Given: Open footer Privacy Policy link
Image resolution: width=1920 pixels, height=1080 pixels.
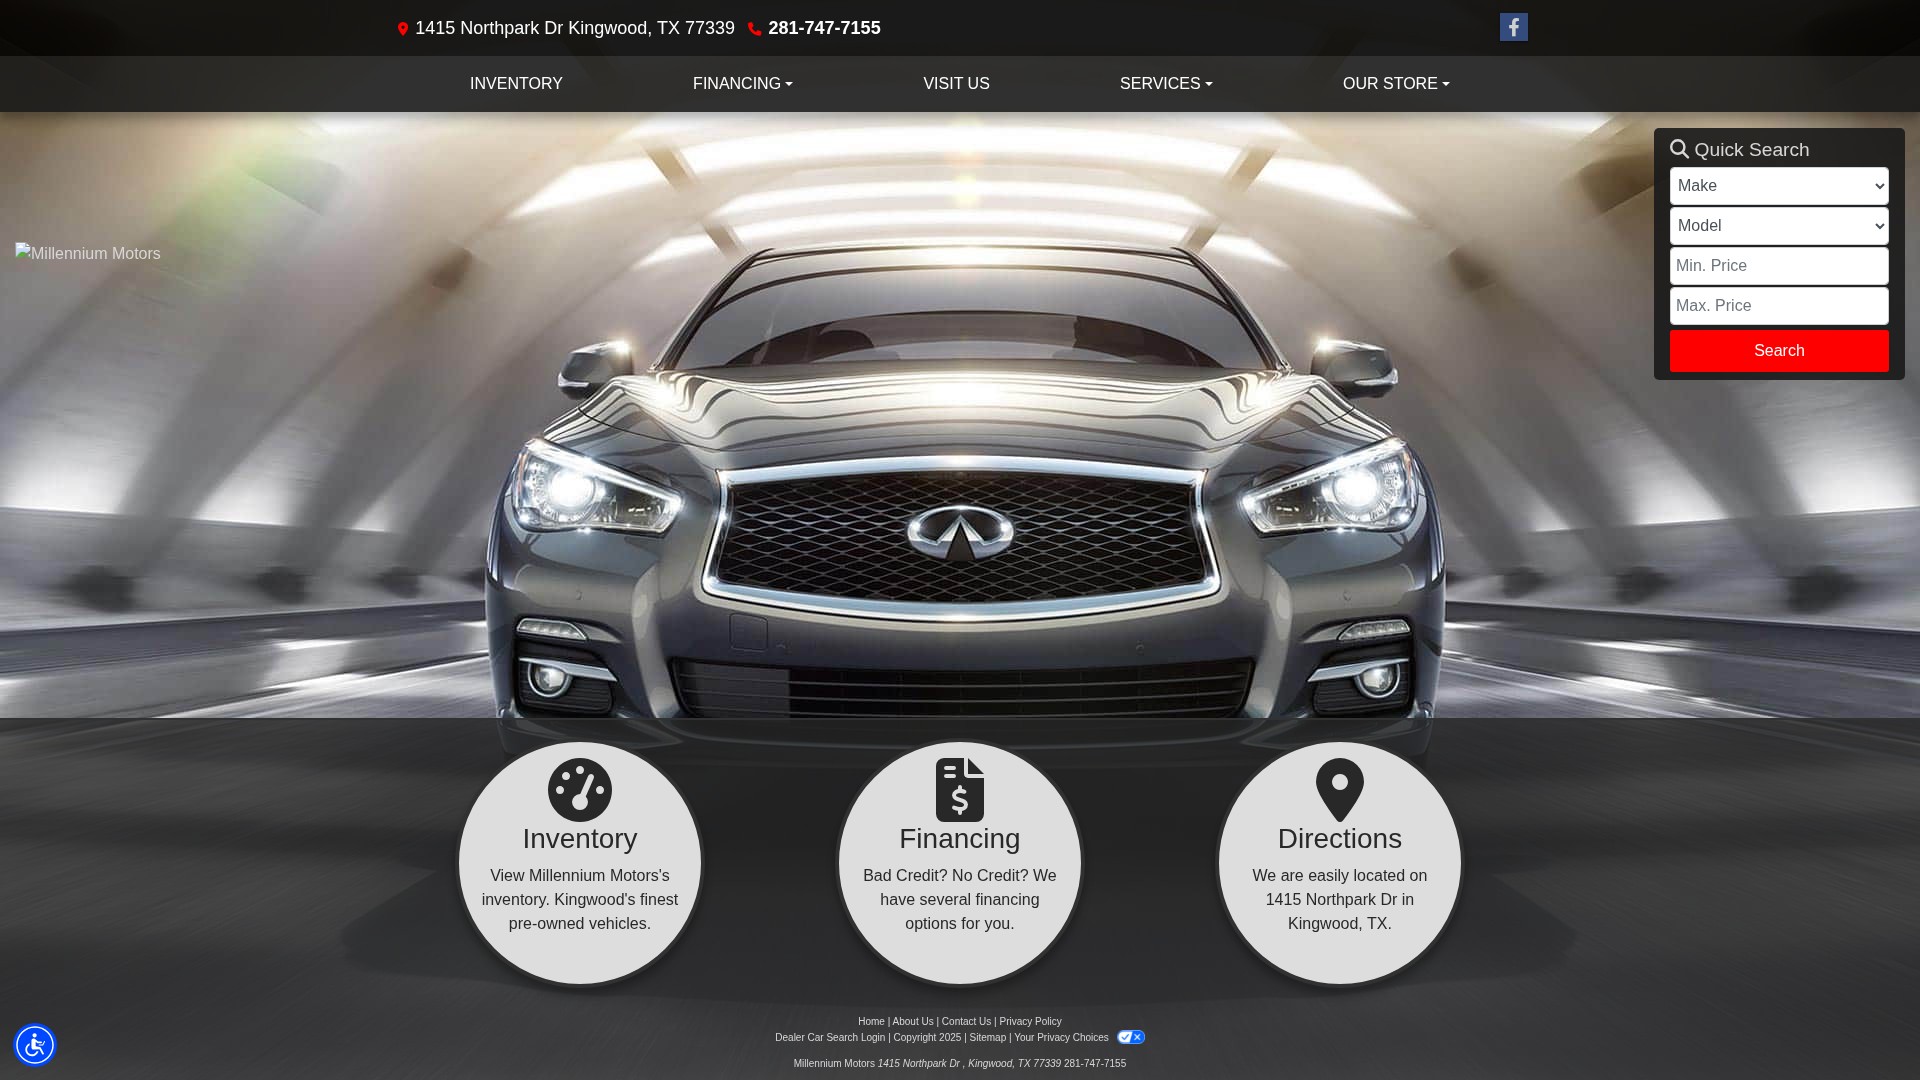Looking at the screenshot, I should pyautogui.click(x=1030, y=1022).
